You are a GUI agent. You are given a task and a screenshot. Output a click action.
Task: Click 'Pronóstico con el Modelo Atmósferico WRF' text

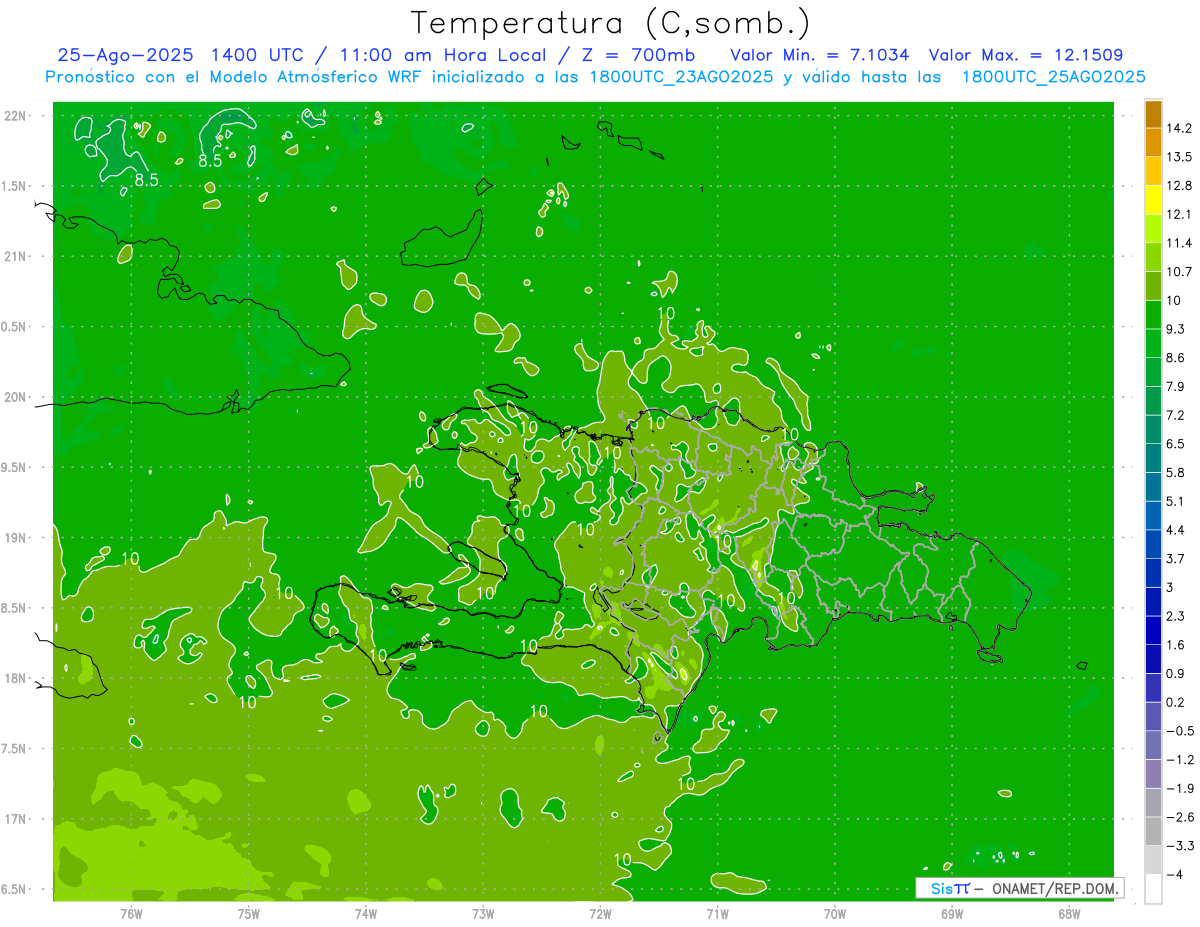233,77
